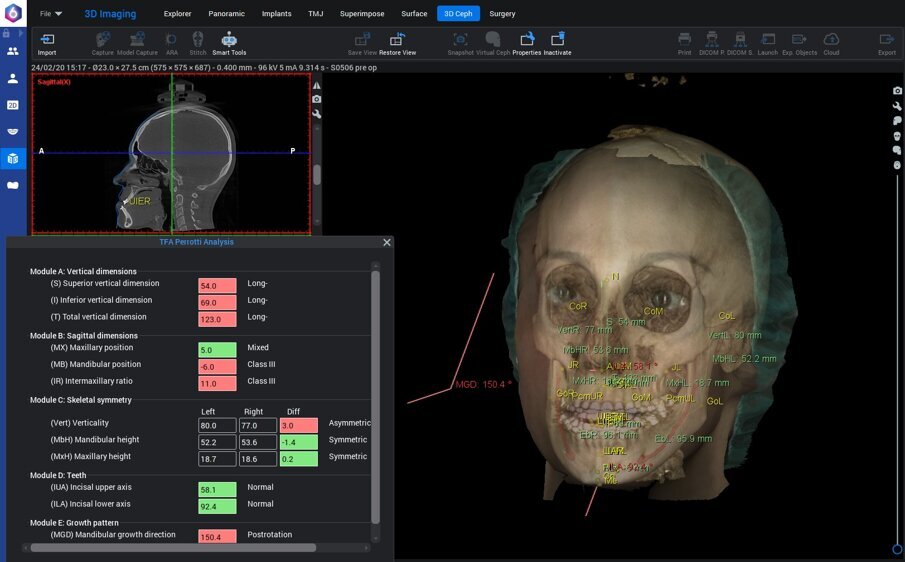Image resolution: width=905 pixels, height=562 pixels.
Task: Open wrench settings in the 3D view
Action: click(897, 106)
